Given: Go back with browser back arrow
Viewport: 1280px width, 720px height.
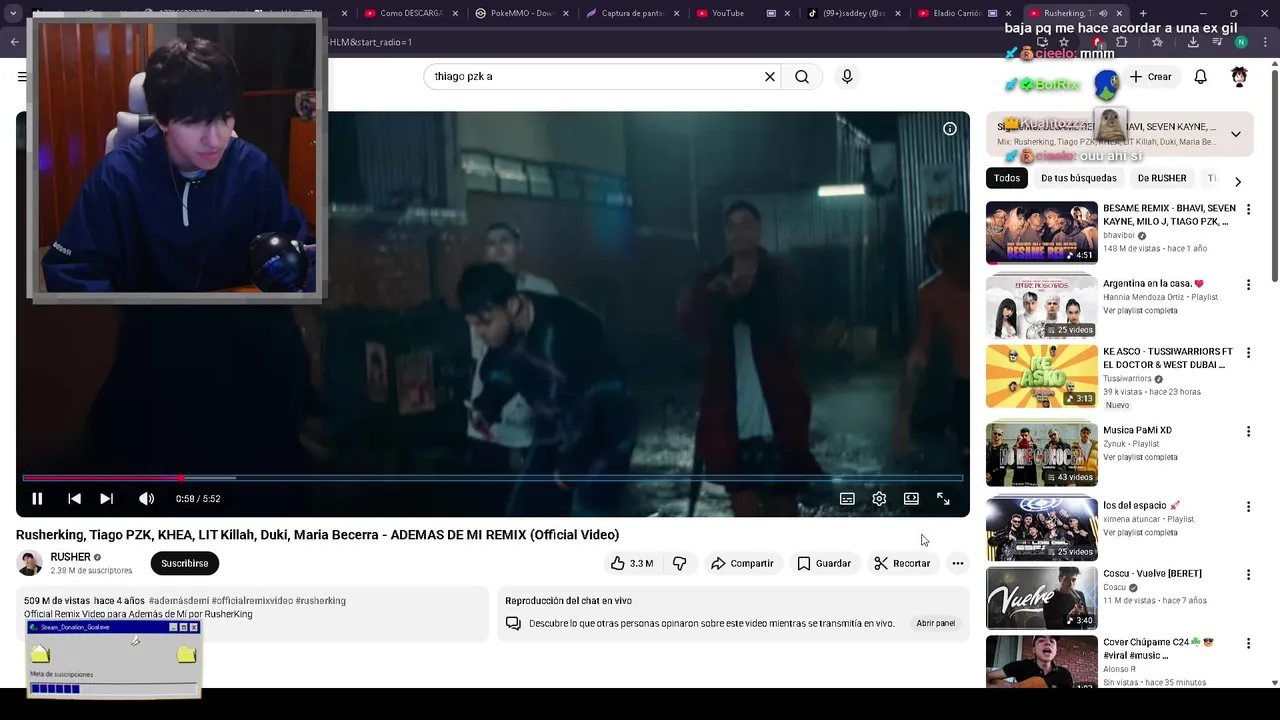Looking at the screenshot, I should (x=15, y=42).
